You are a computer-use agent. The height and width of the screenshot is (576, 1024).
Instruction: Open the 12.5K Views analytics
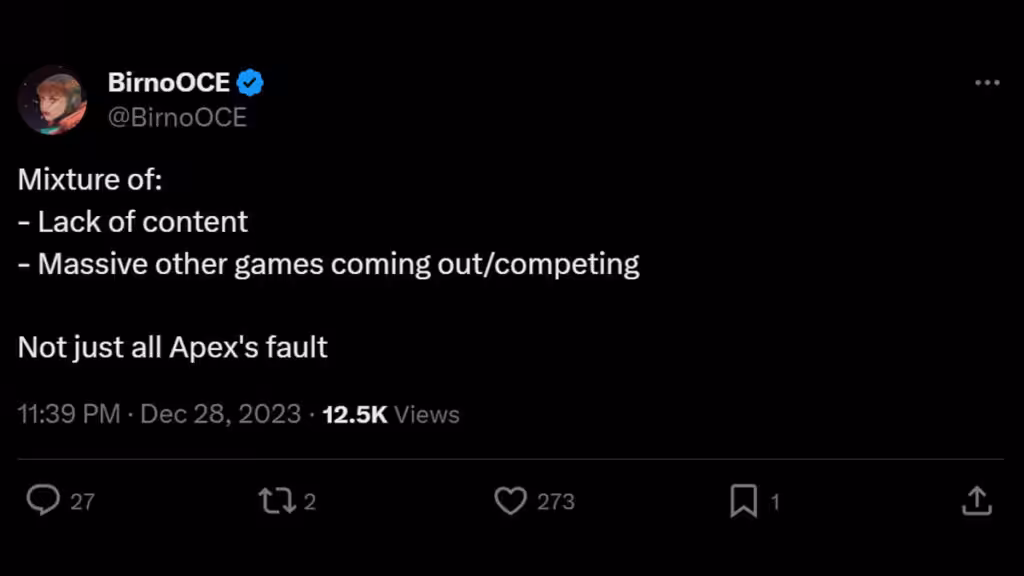[x=391, y=414]
